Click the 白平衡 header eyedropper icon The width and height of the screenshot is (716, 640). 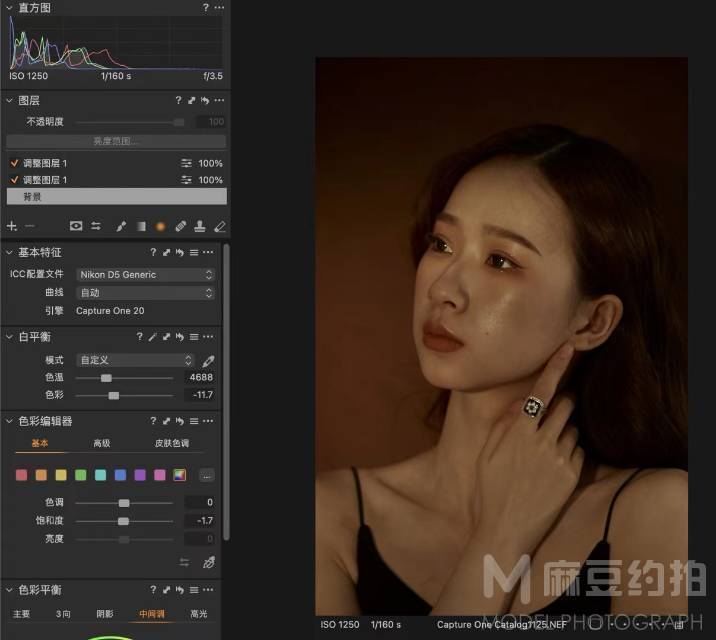pos(153,337)
